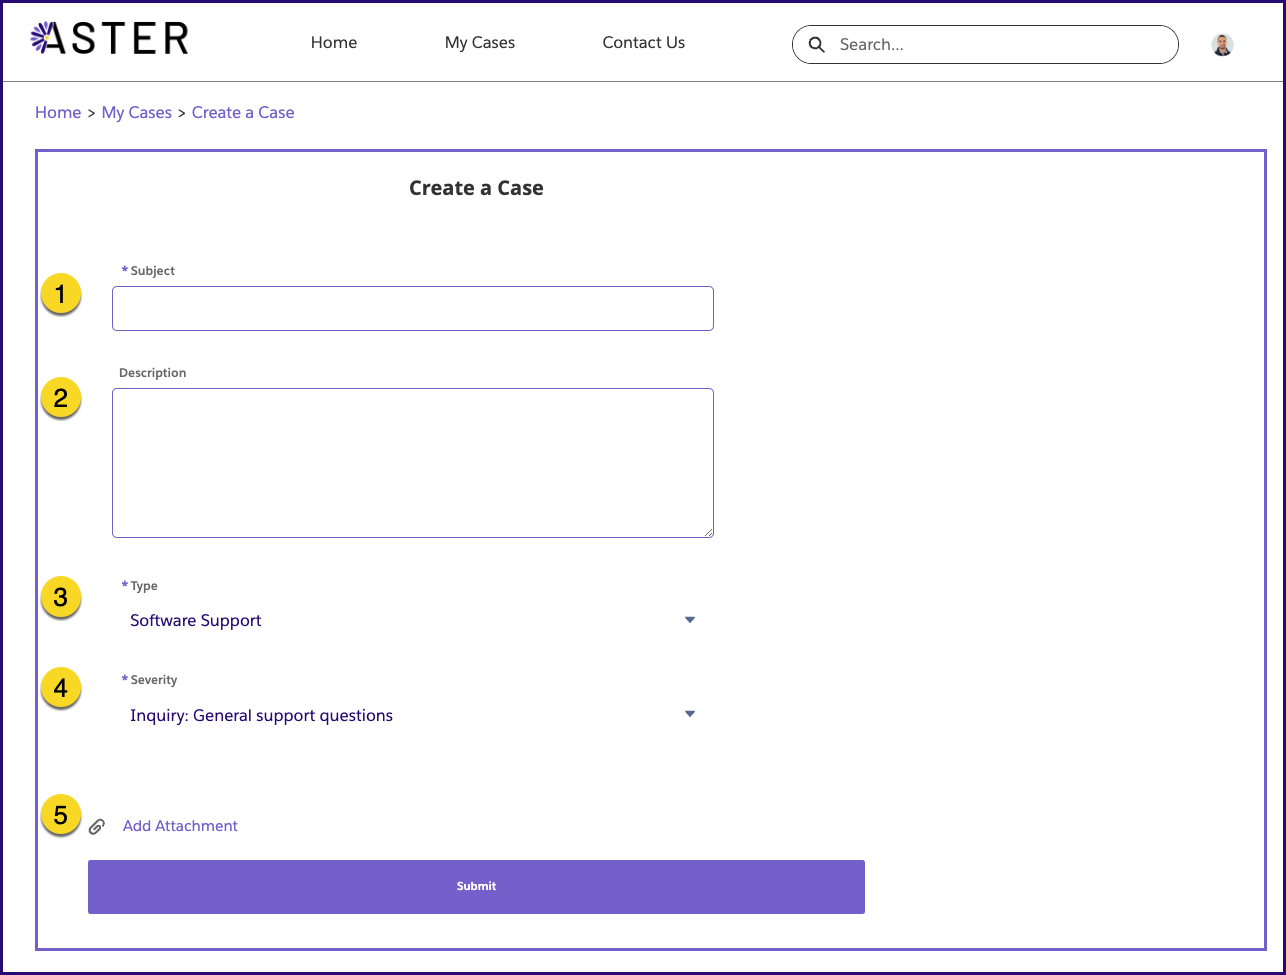
Task: Go to Home in the top navigation
Action: [334, 43]
